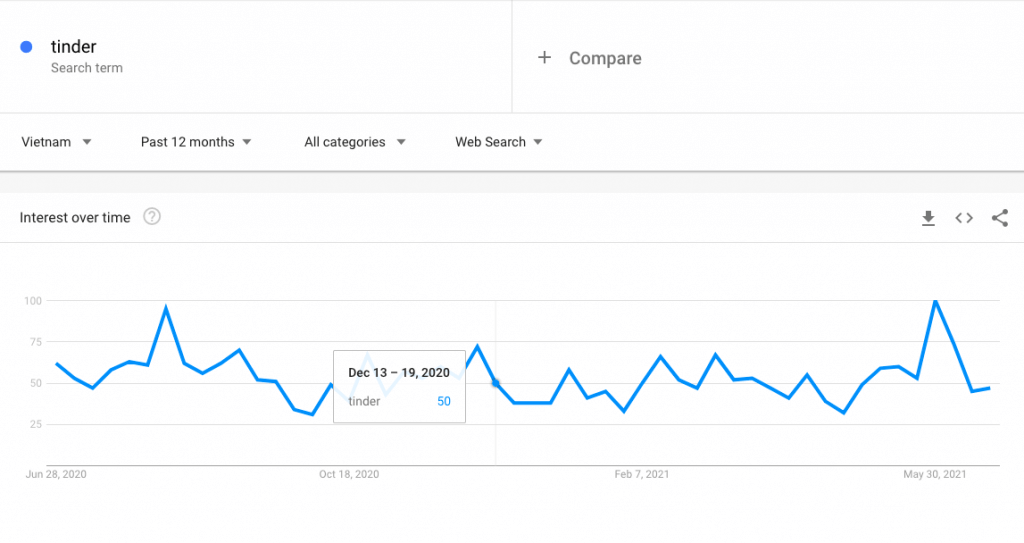Open the Interest over time help icon
This screenshot has width=1024, height=543.
pos(152,216)
